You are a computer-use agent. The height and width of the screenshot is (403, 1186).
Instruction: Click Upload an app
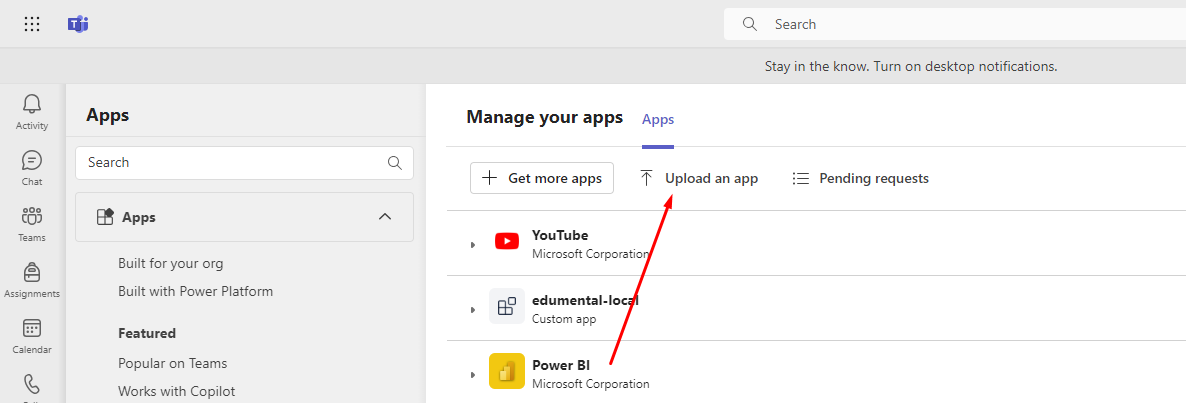click(x=699, y=178)
